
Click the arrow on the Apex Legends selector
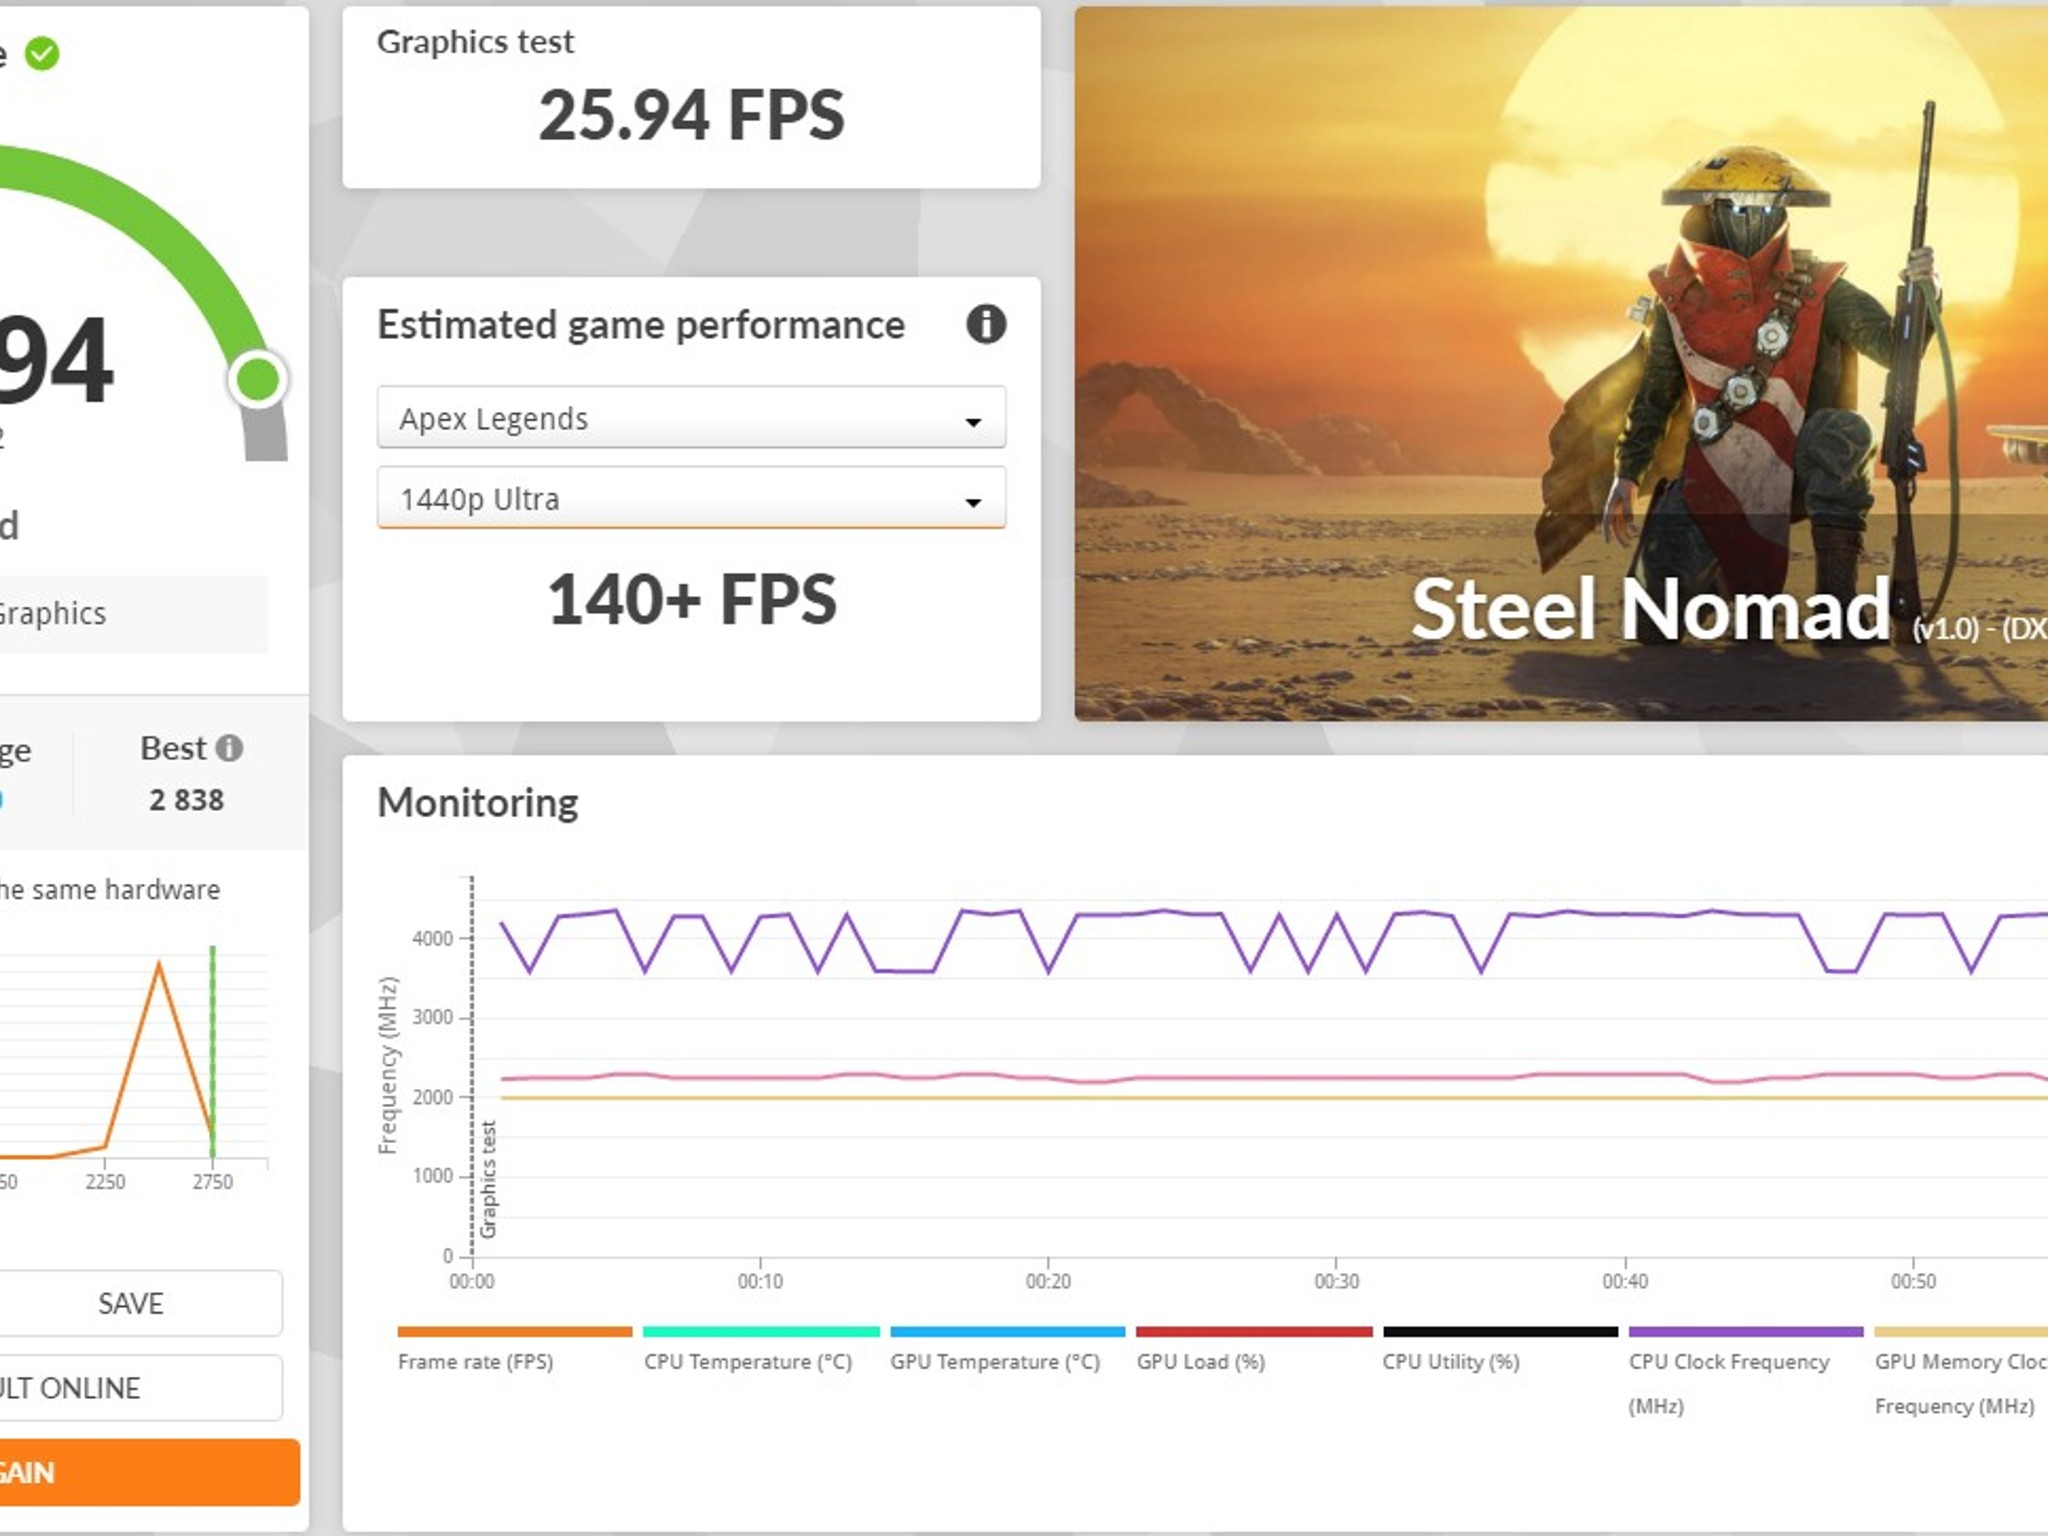tap(972, 422)
